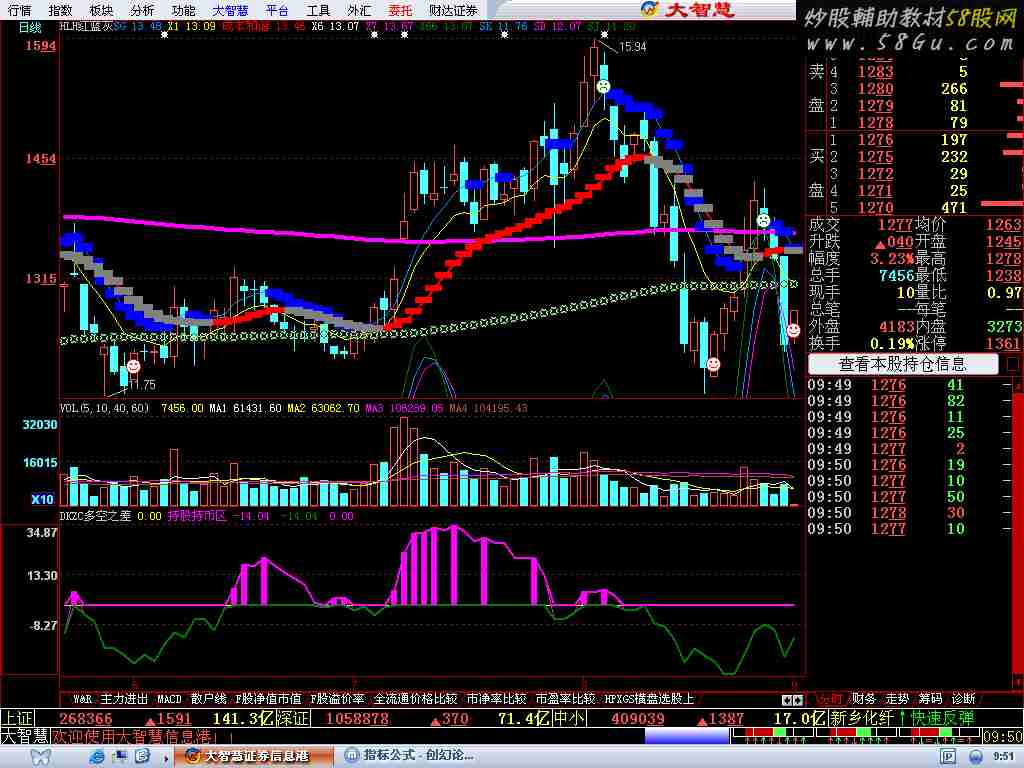Click the smiley under the deepest cyan candle at far right
Screen dimensions: 1024x768
click(714, 364)
